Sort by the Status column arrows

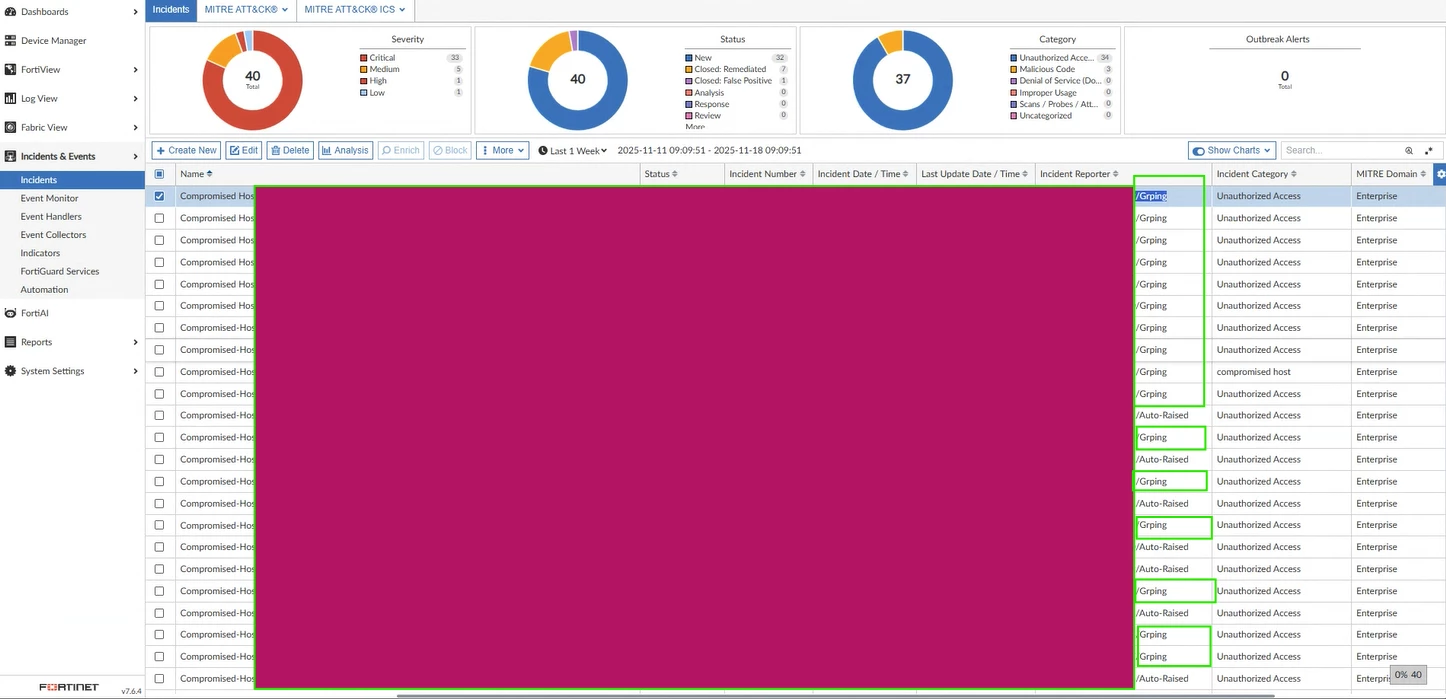(675, 174)
